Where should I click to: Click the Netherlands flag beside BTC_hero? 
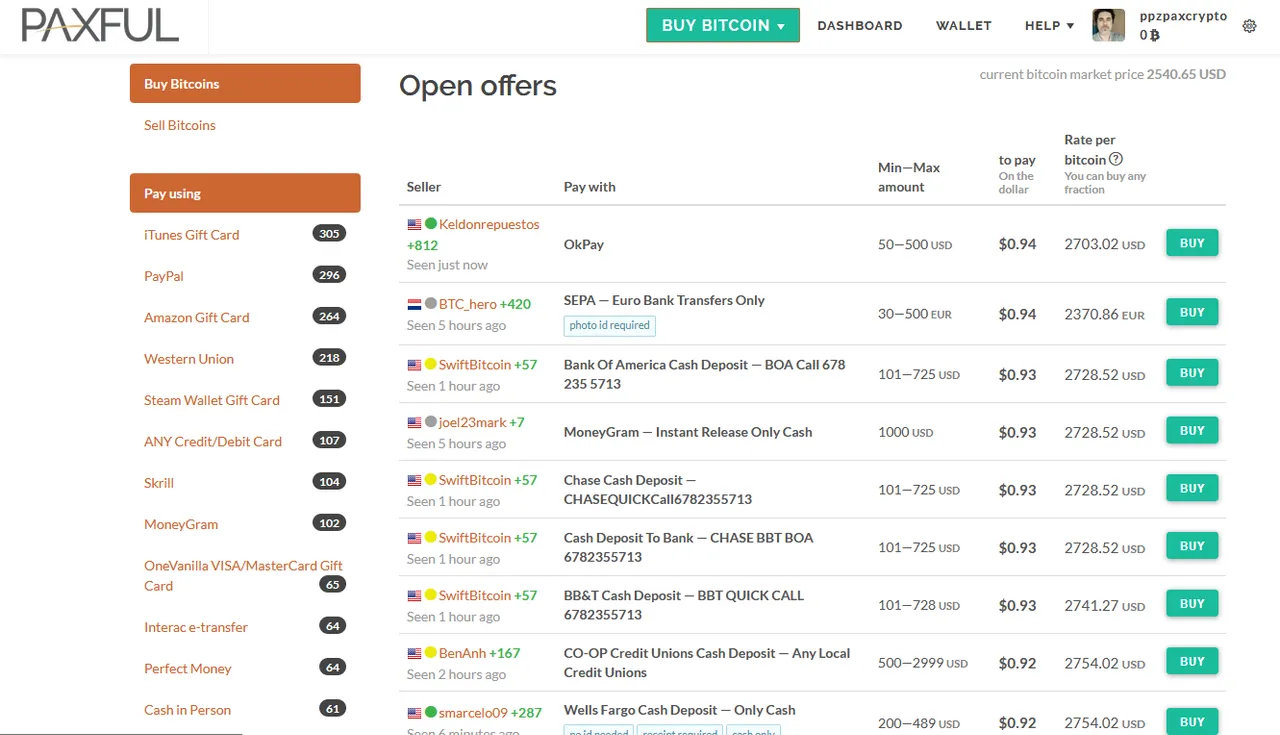(x=414, y=304)
